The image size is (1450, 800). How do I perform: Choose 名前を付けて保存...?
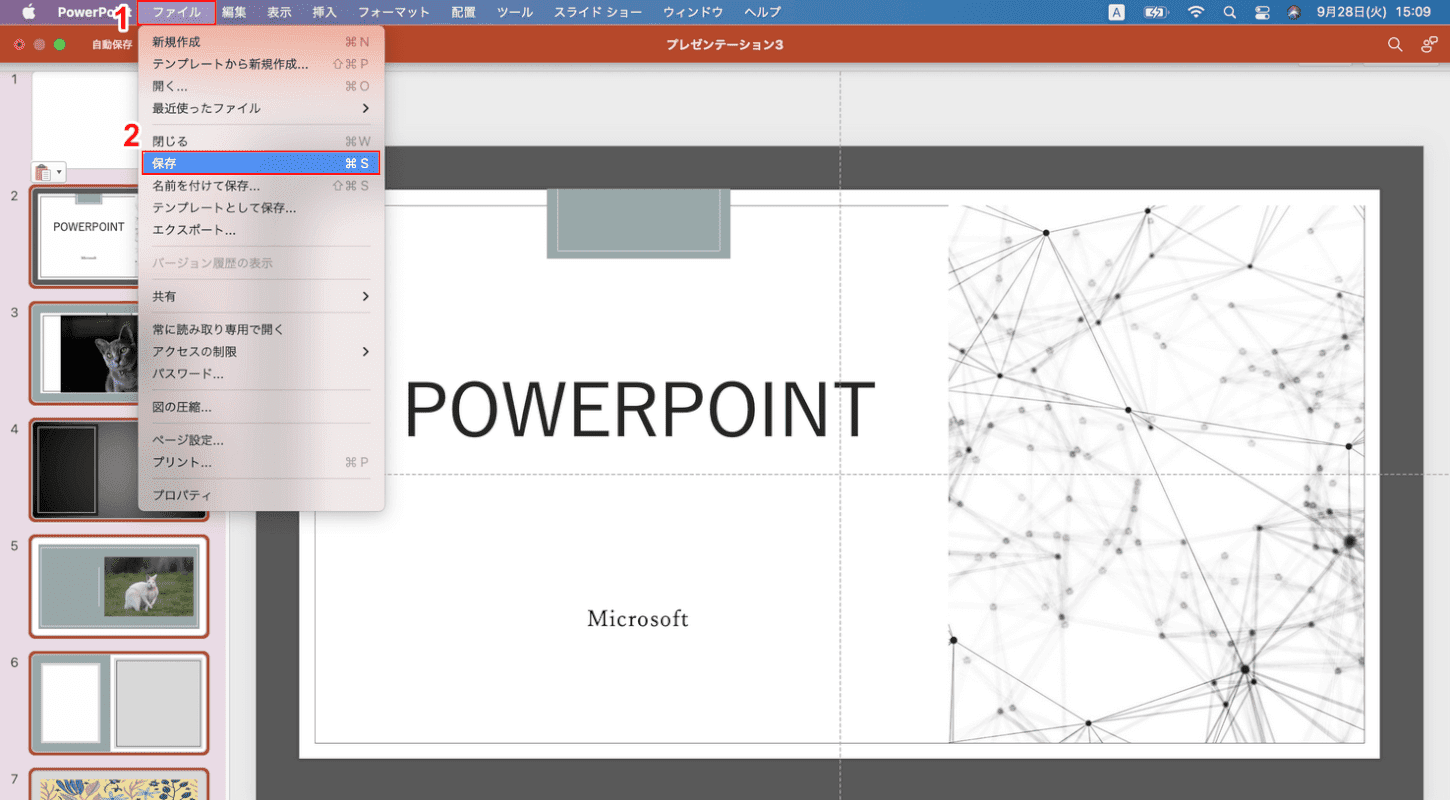(x=261, y=186)
